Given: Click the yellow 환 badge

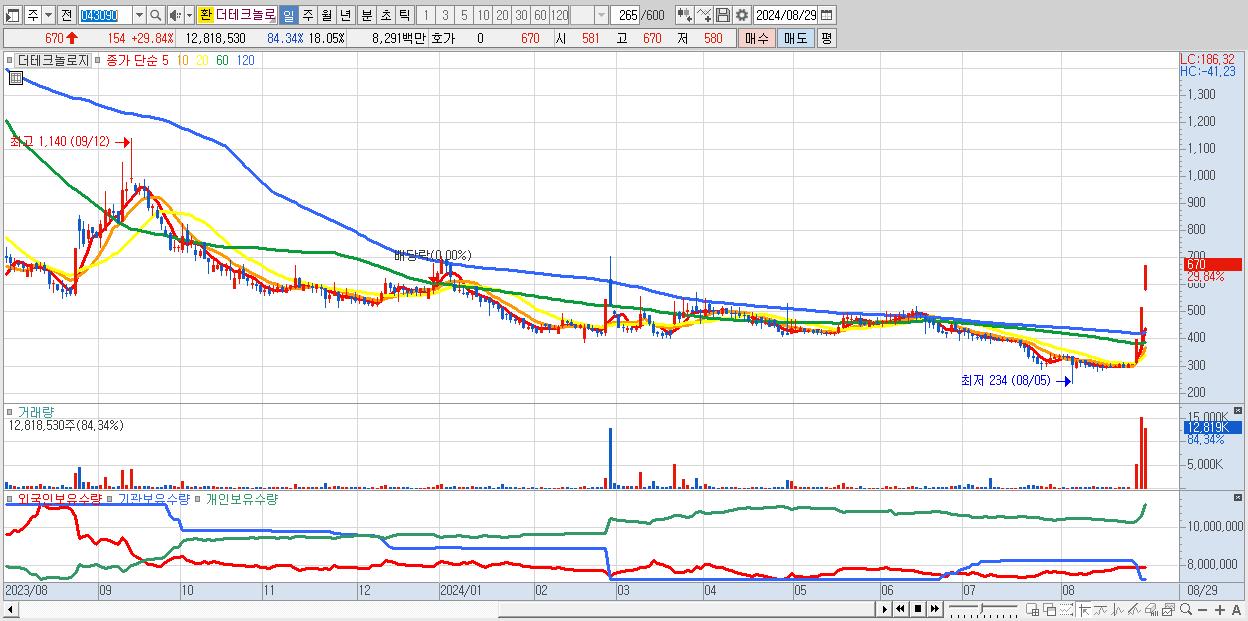Looking at the screenshot, I should click(206, 15).
